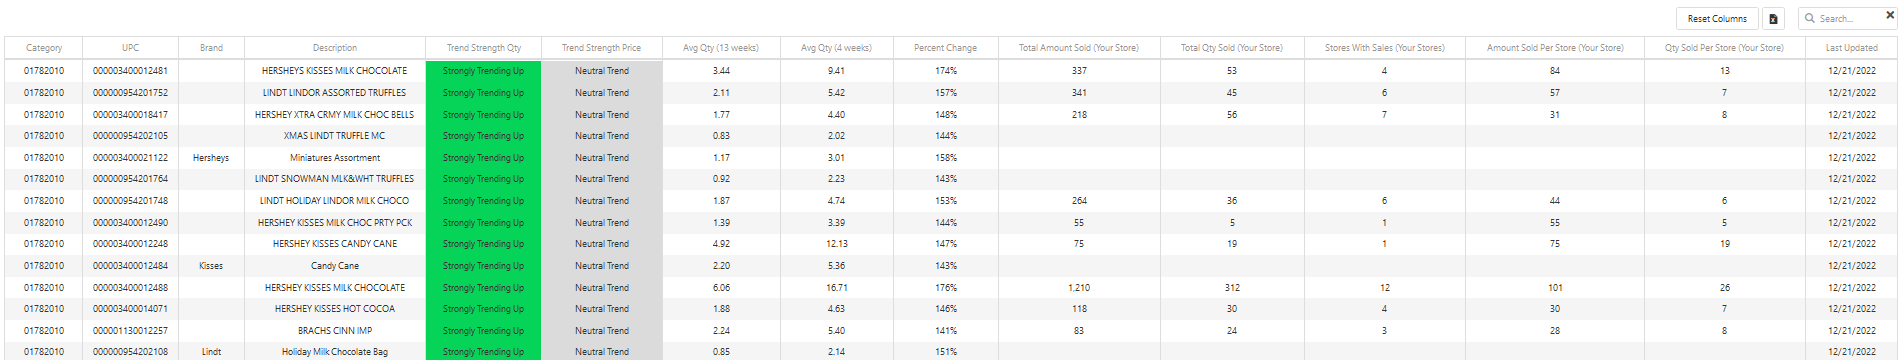Sort by Percent Change column
Image resolution: width=1902 pixels, height=360 pixels.
(x=945, y=48)
